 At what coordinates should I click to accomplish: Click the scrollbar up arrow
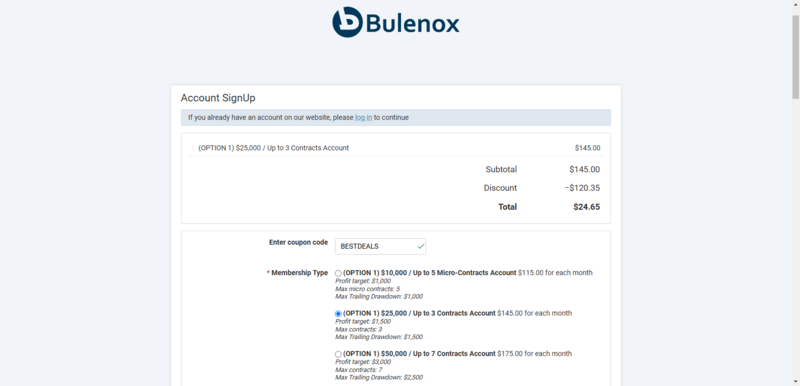coord(795,5)
